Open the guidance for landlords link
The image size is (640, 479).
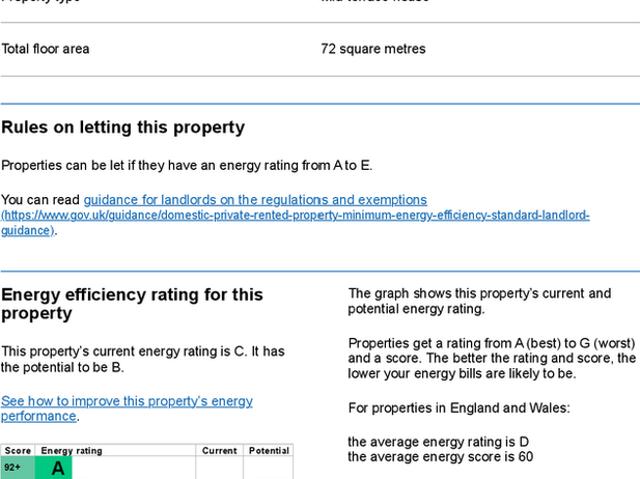tap(255, 200)
